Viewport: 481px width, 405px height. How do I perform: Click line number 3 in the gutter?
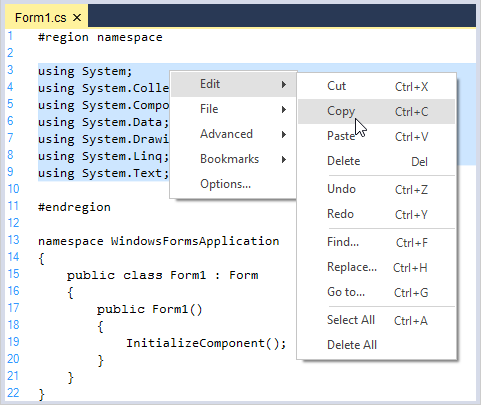click(10, 70)
